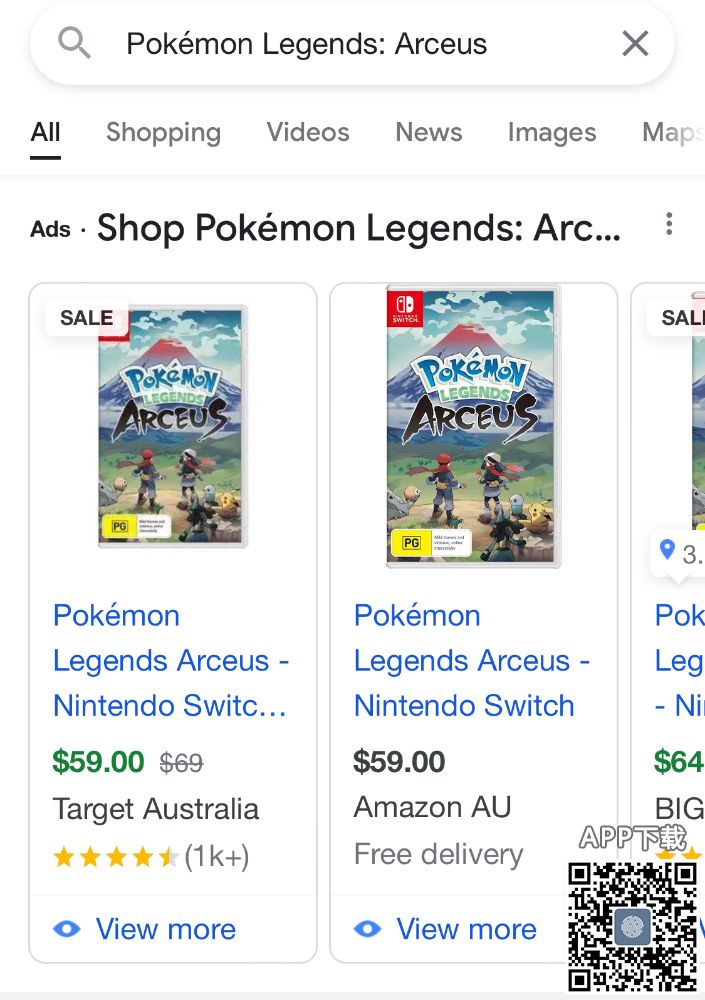This screenshot has height=1000, width=705.
Task: Switch to the Videos tab
Action: pos(308,132)
